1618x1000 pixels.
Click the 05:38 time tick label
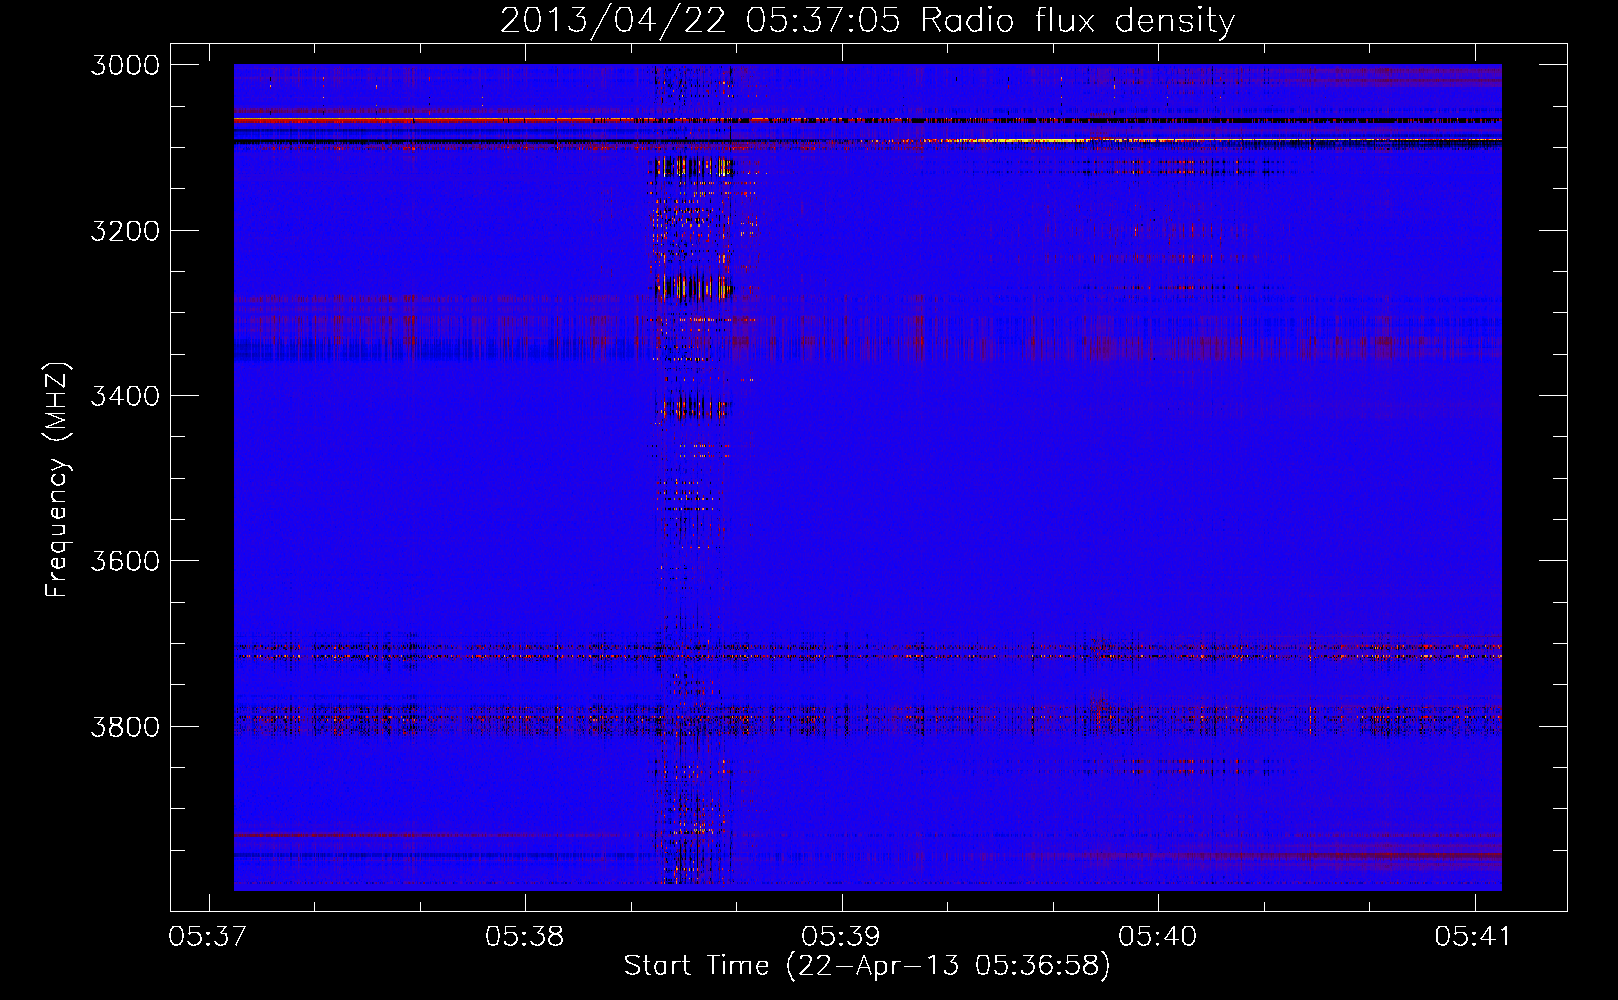point(524,937)
